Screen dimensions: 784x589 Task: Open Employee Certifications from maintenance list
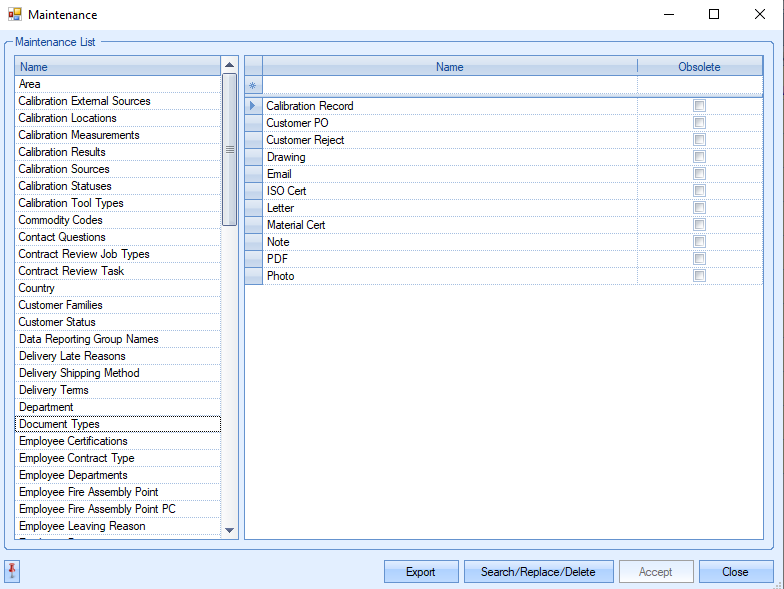pos(73,441)
